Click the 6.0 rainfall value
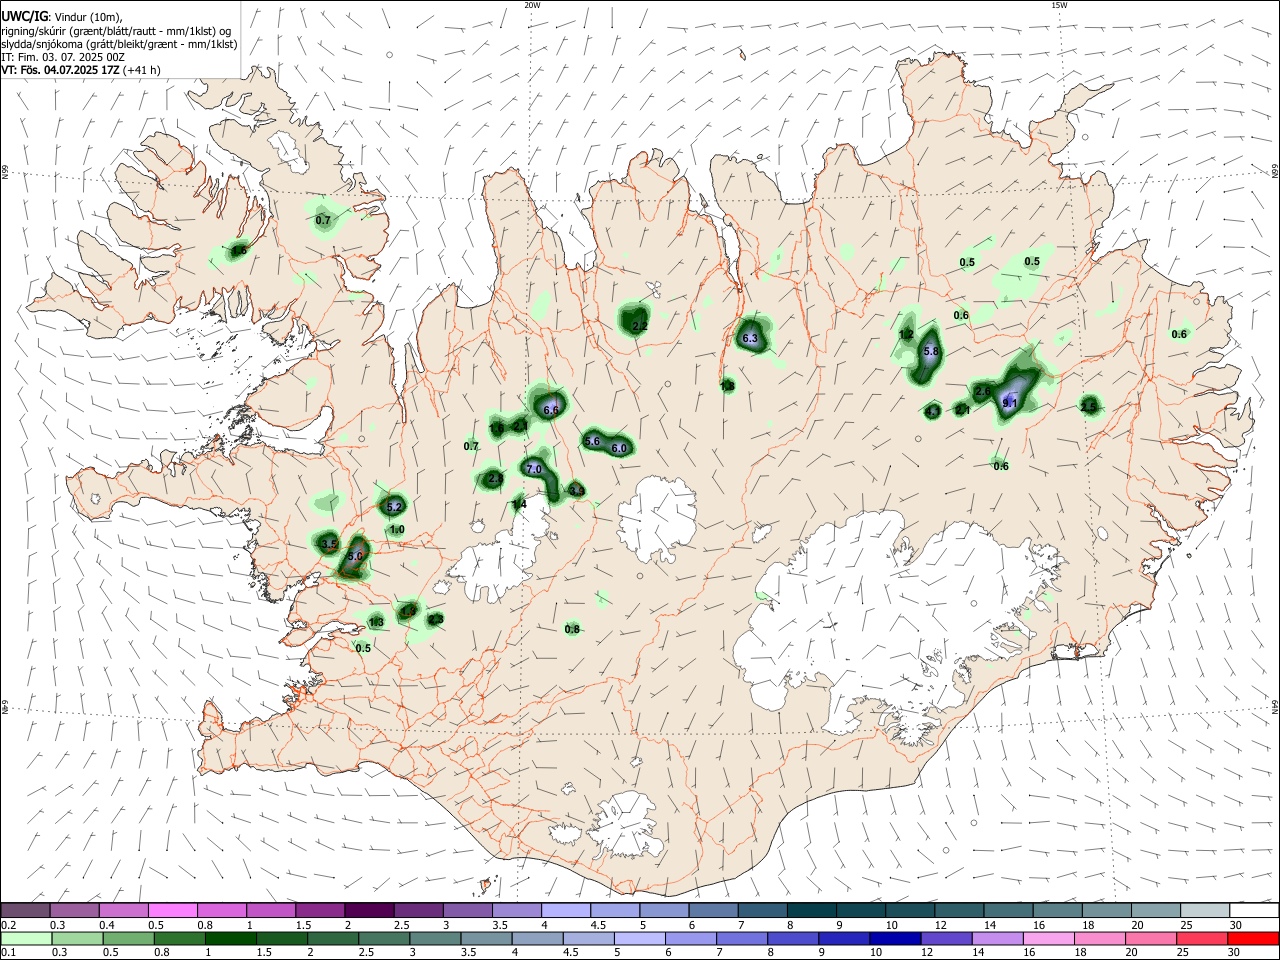 [619, 449]
